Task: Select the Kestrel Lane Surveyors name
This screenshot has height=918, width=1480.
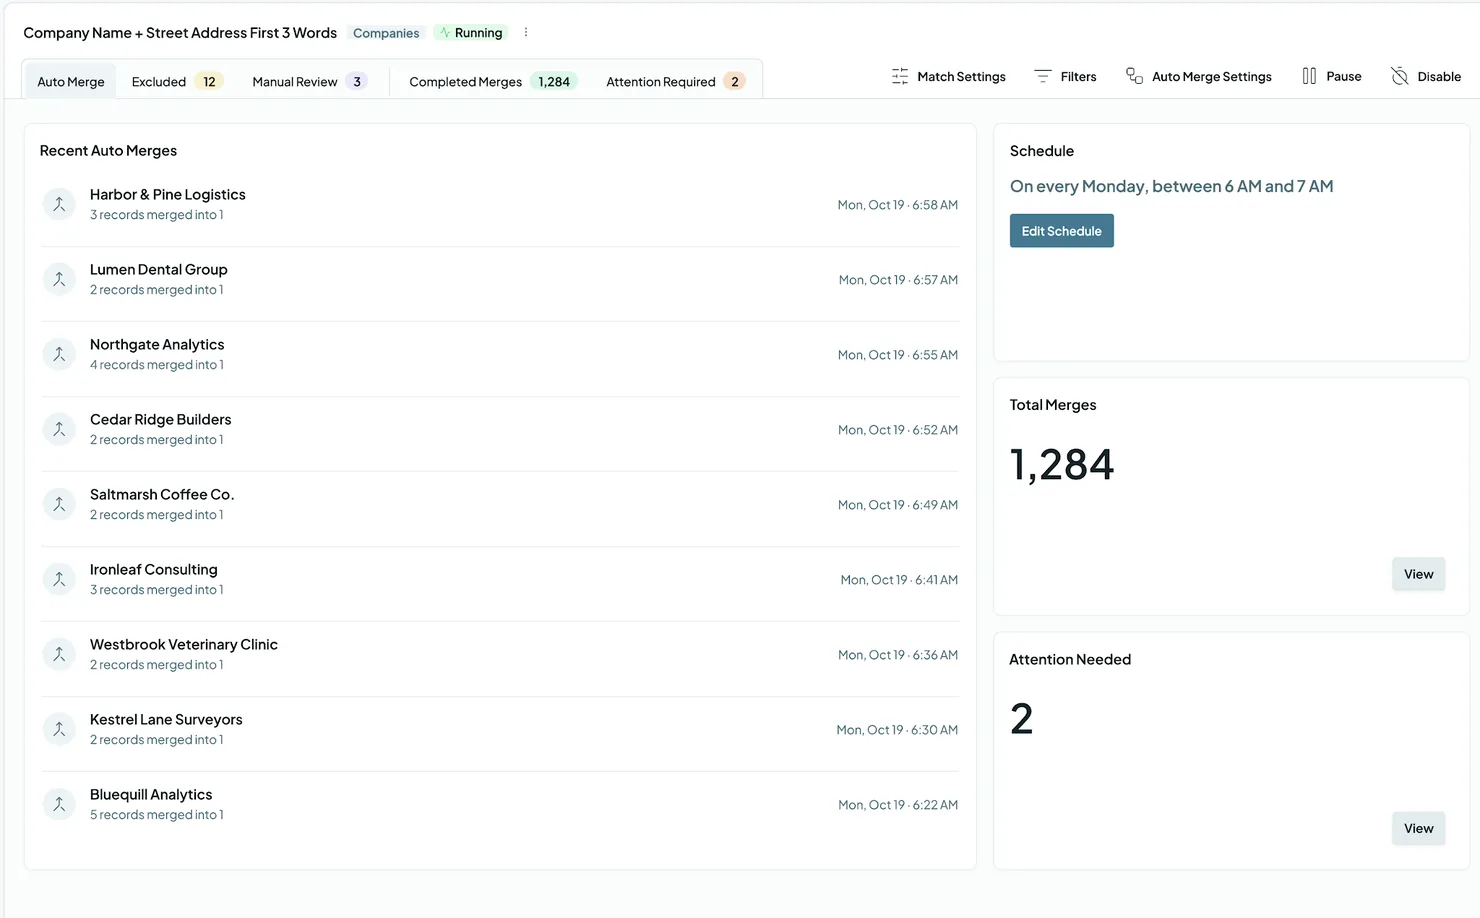Action: coord(166,720)
